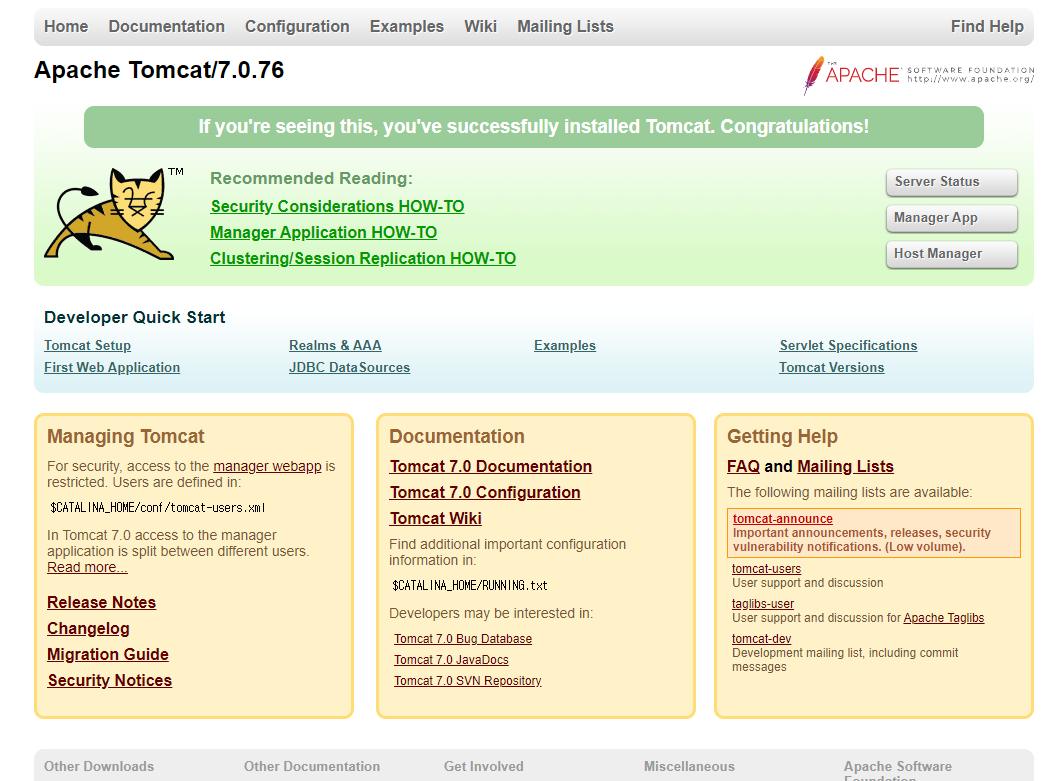Viewport: 1050px width, 781px height.
Task: Open Security Notices link
Action: click(x=110, y=681)
